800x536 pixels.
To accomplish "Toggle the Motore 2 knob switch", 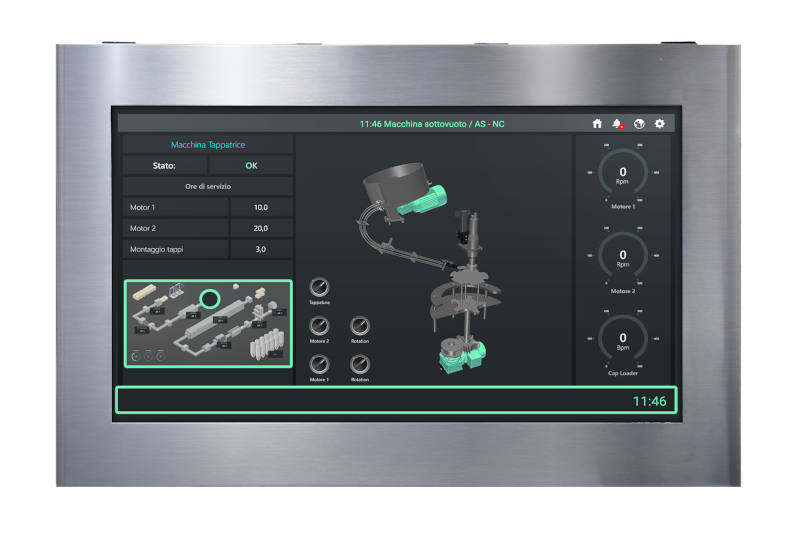I will (319, 326).
